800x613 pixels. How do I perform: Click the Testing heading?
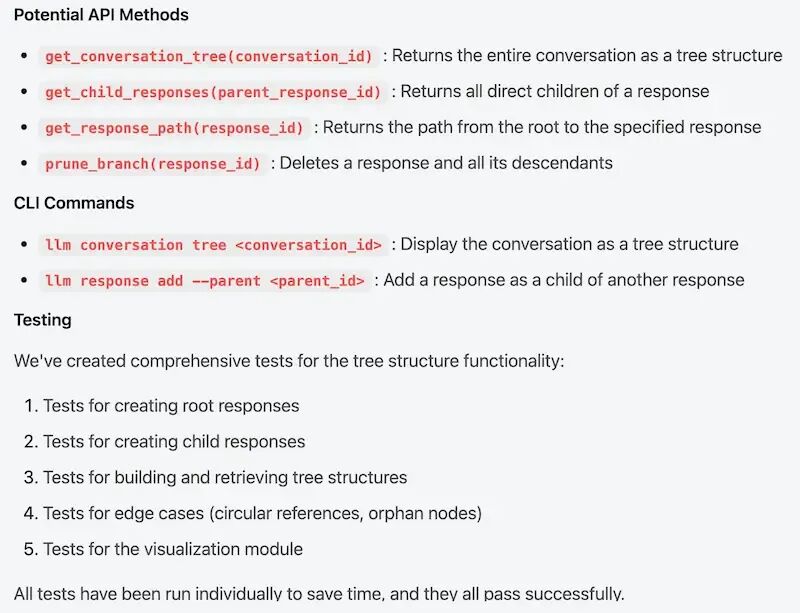(42, 320)
